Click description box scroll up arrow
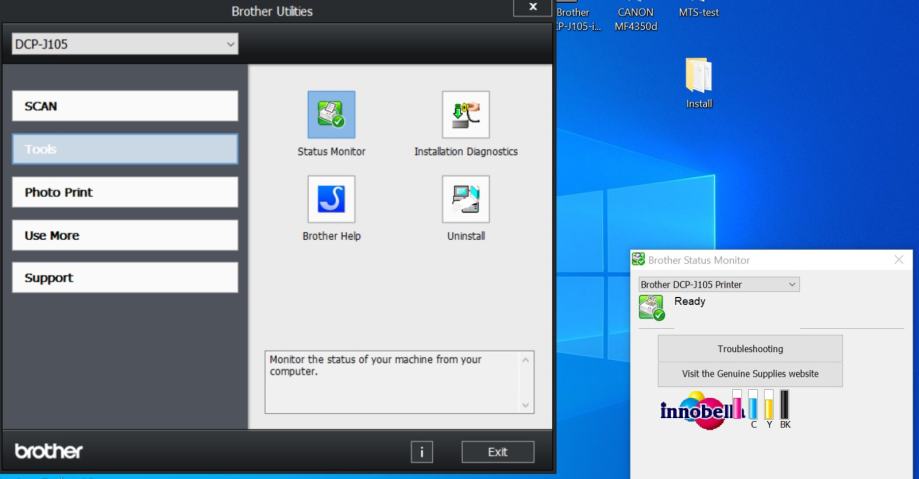 525,360
